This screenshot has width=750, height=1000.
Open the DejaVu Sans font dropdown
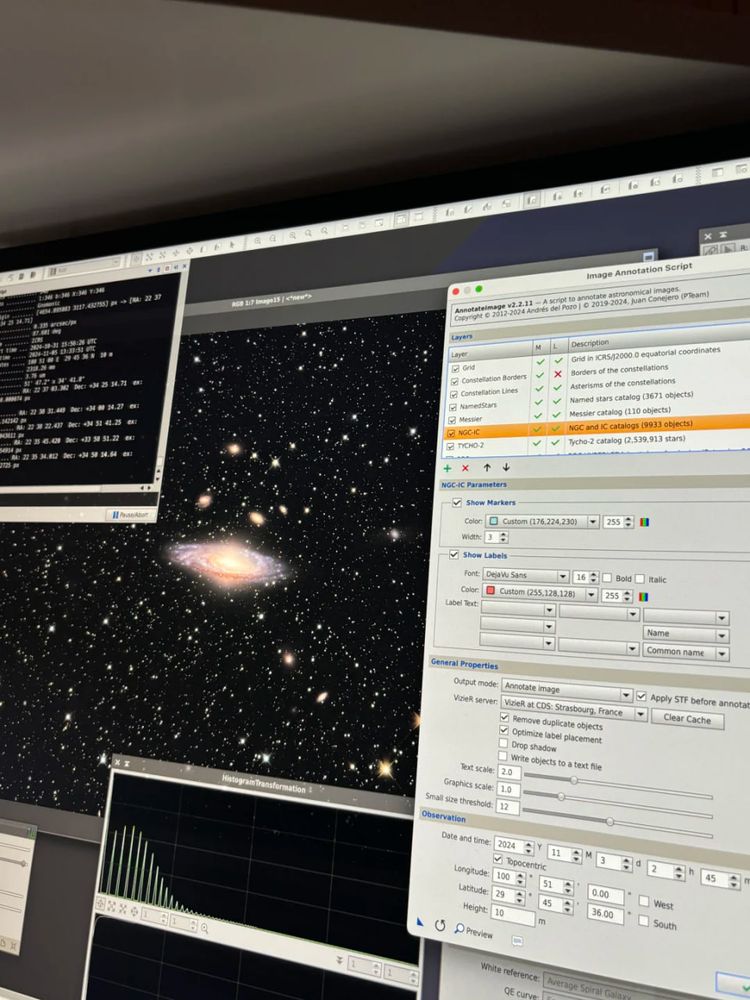pos(526,575)
